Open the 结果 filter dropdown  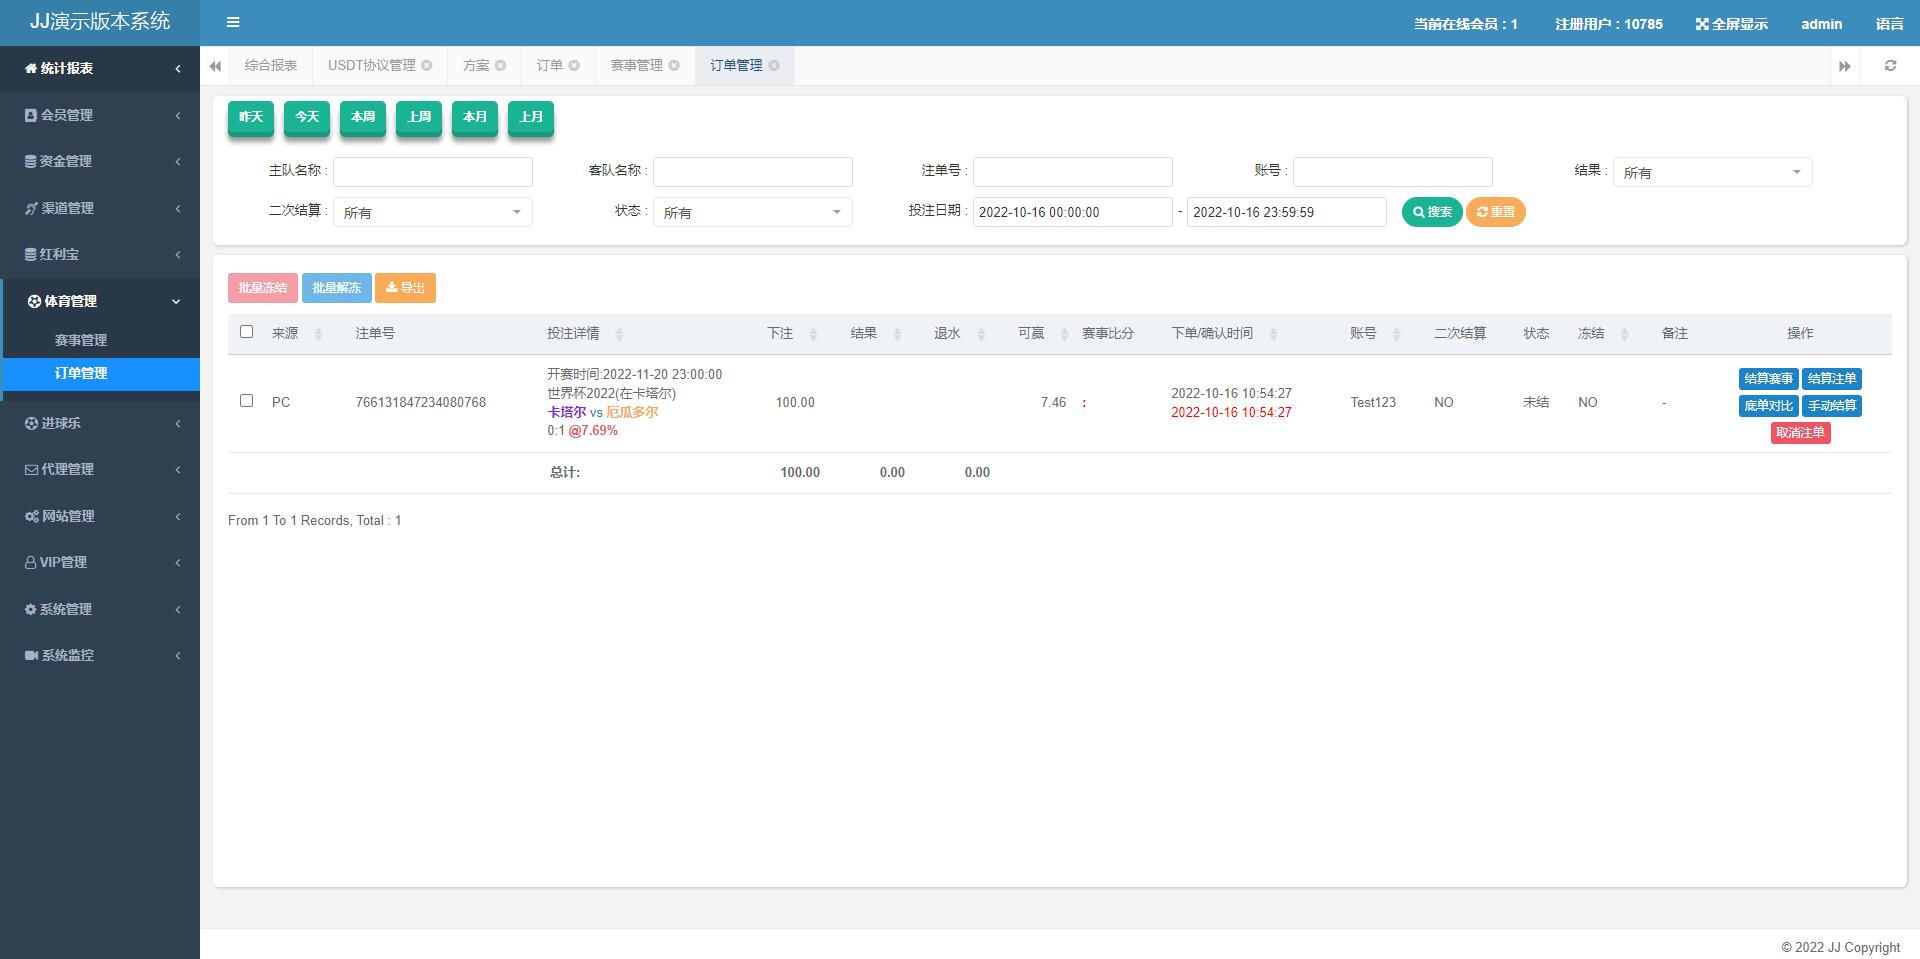[1711, 171]
